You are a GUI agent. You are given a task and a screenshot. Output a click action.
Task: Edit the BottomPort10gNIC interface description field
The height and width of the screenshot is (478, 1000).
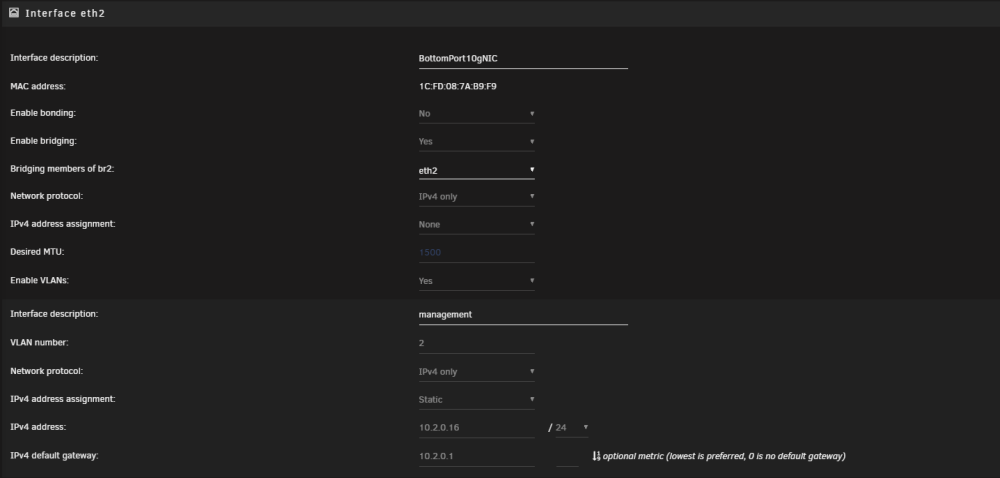523,59
